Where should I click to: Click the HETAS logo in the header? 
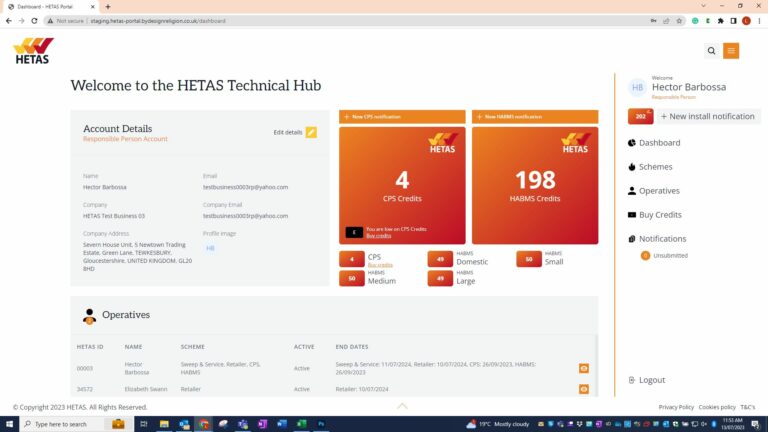(33, 51)
